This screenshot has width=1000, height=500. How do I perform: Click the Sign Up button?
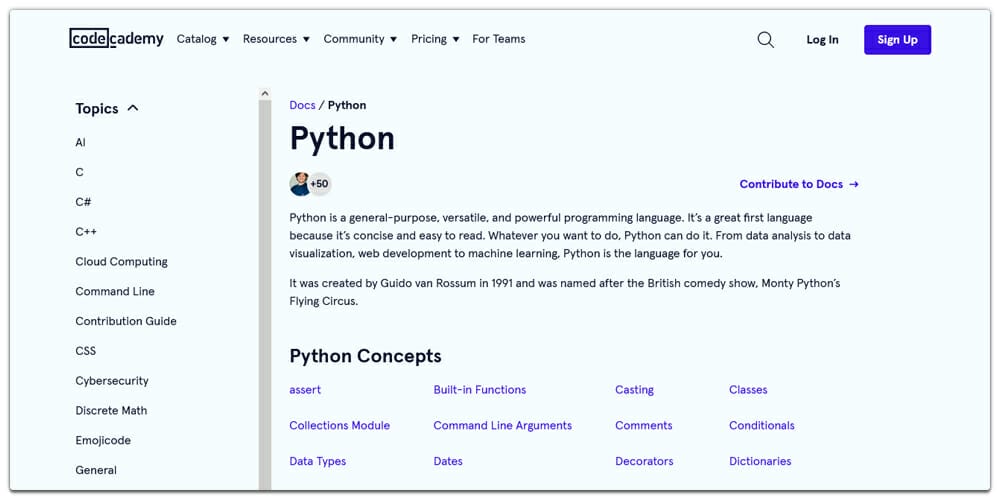[897, 40]
